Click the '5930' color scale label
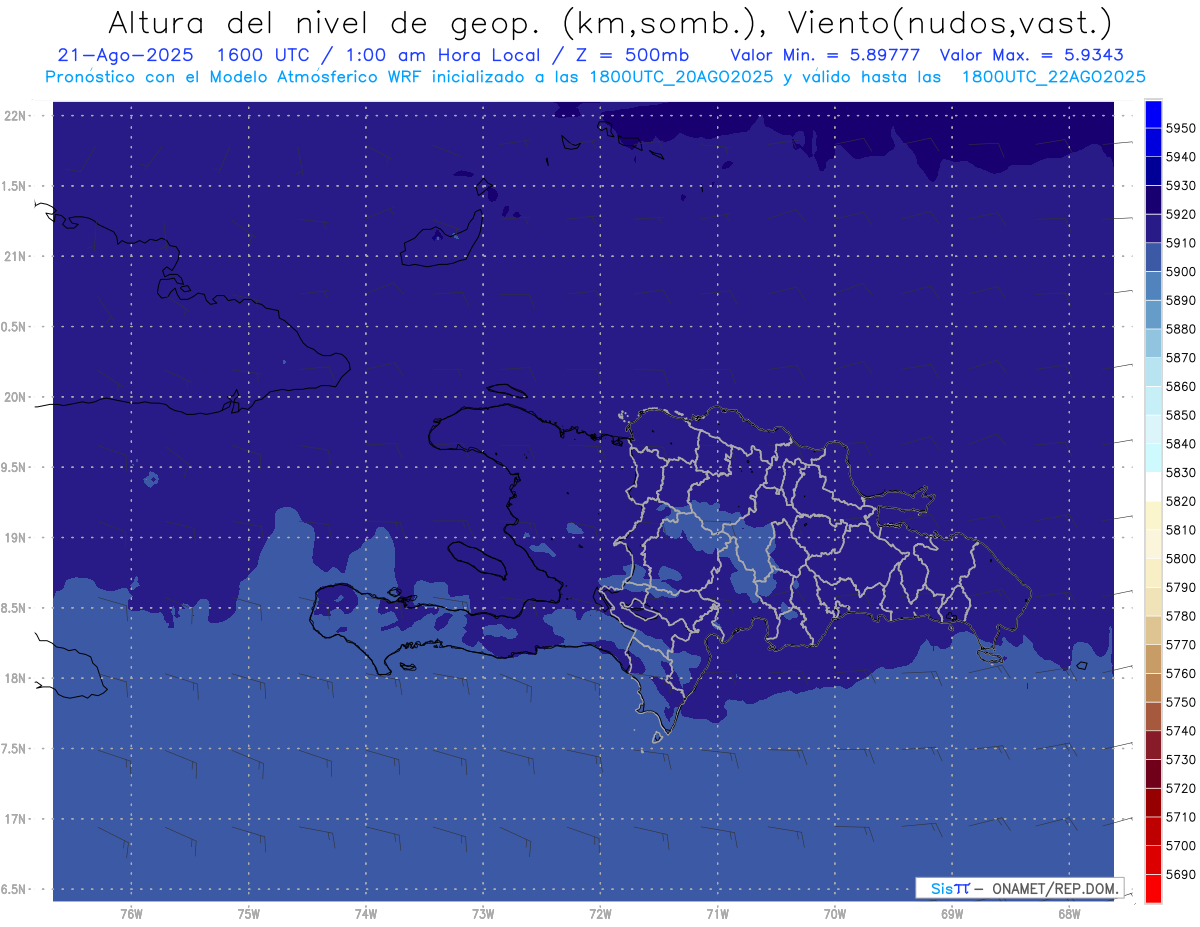This screenshot has height=927, width=1200. (x=1181, y=186)
